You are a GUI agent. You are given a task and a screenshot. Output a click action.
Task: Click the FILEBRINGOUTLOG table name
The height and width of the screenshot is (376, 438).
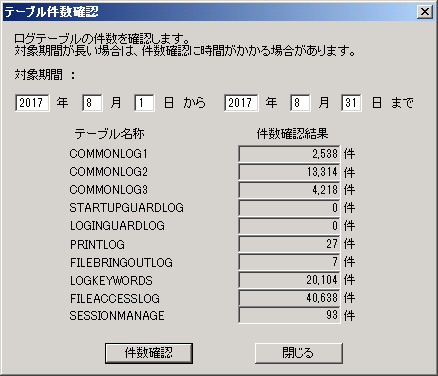click(x=121, y=262)
